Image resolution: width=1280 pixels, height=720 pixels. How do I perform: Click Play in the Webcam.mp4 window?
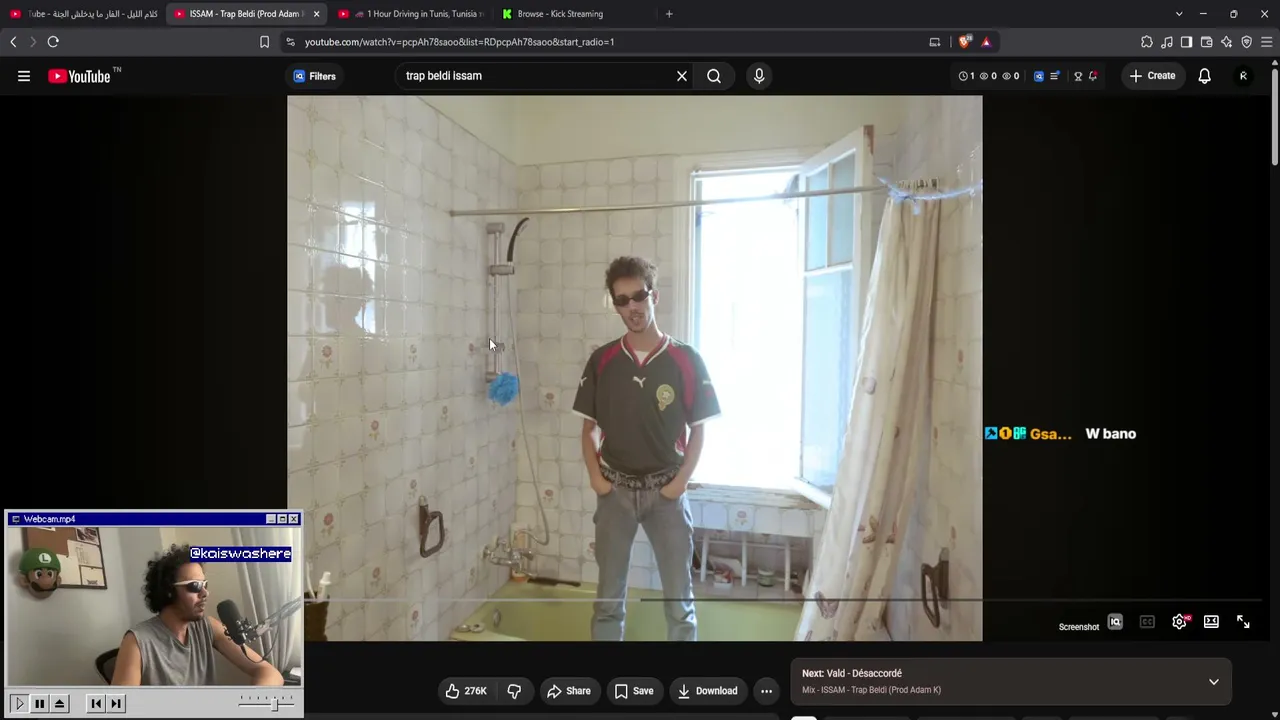point(19,704)
